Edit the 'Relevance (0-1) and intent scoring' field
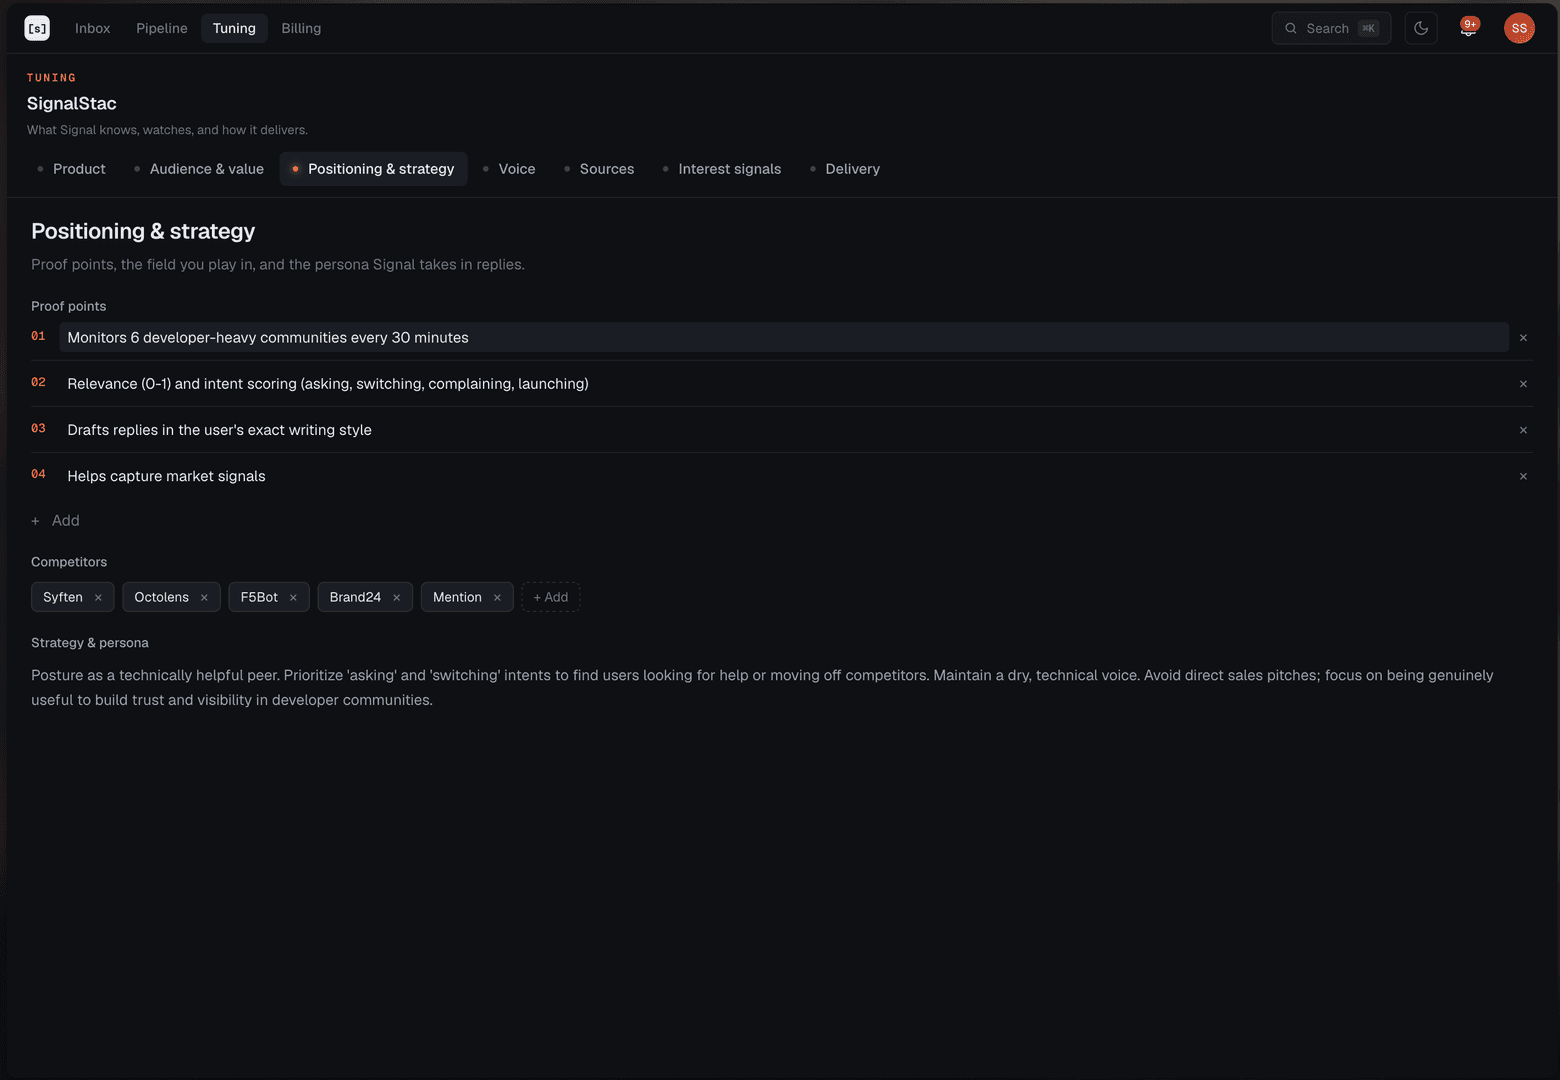The image size is (1560, 1080). point(784,384)
